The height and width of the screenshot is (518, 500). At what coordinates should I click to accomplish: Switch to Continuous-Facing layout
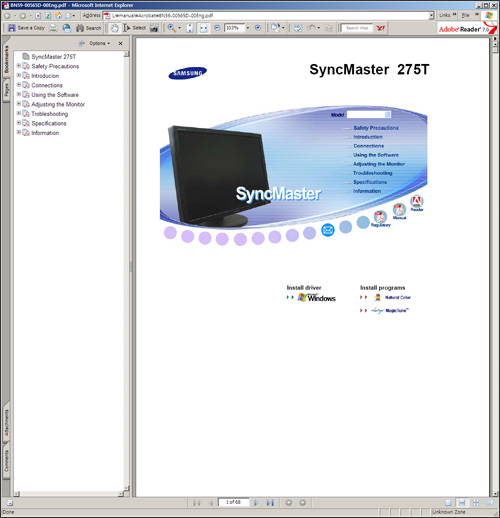click(x=476, y=502)
